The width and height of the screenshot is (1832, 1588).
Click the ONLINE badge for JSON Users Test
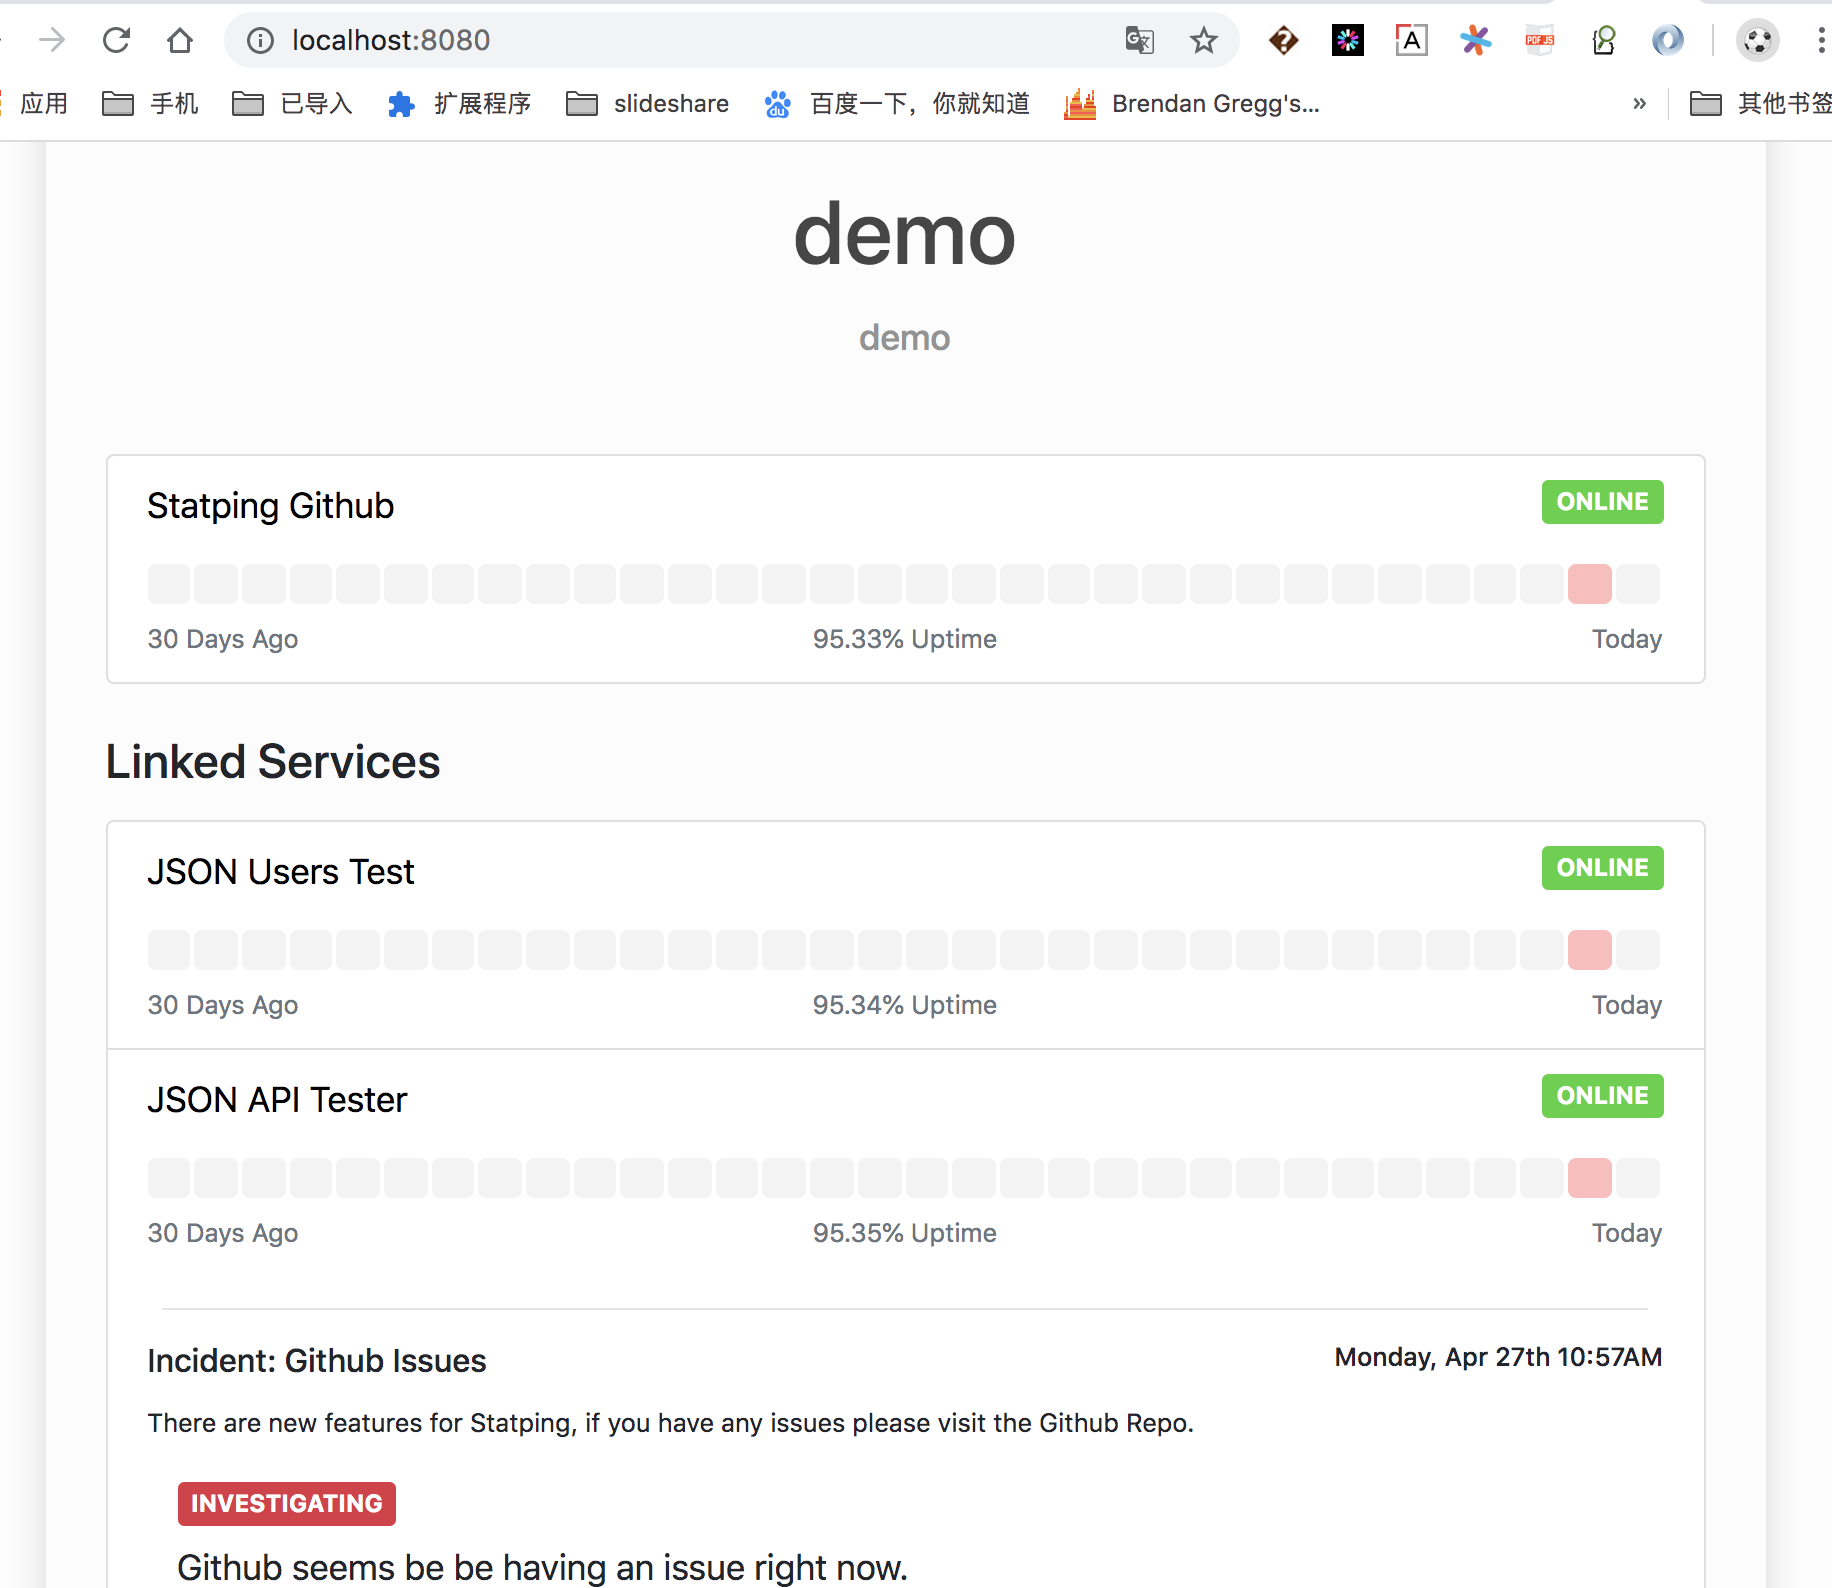pyautogui.click(x=1602, y=868)
